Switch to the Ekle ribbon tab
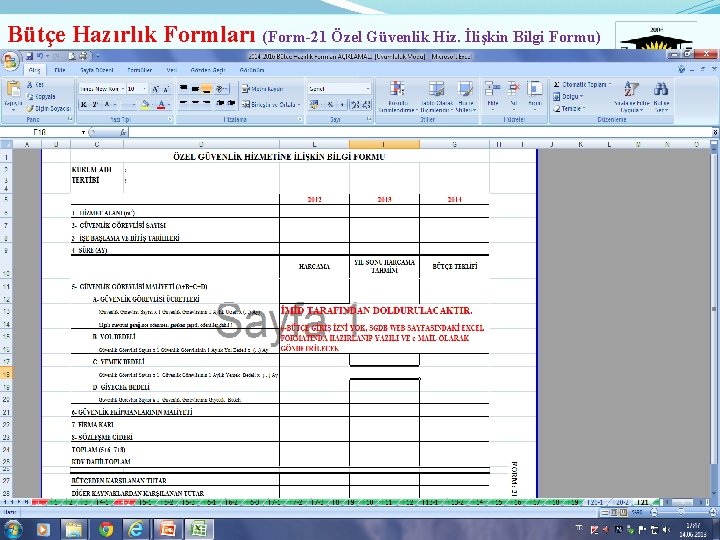 (60, 70)
